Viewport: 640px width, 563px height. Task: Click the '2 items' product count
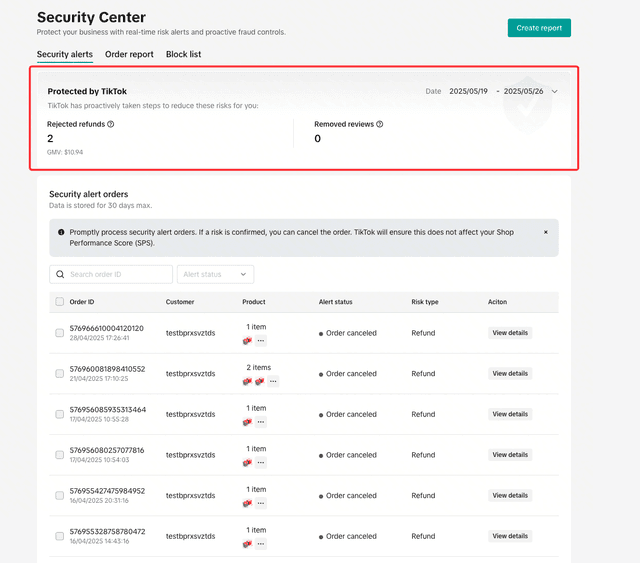(x=258, y=367)
